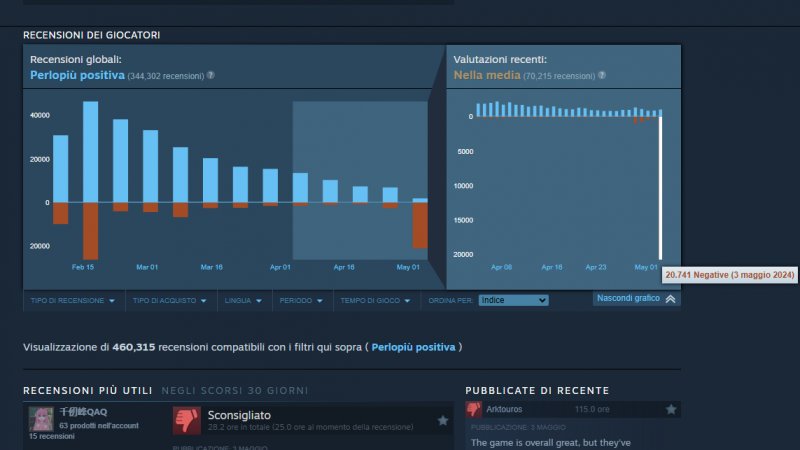Open the Tempo di gioco filter dropdown
Screen dimensions: 800x450
click(x=376, y=301)
